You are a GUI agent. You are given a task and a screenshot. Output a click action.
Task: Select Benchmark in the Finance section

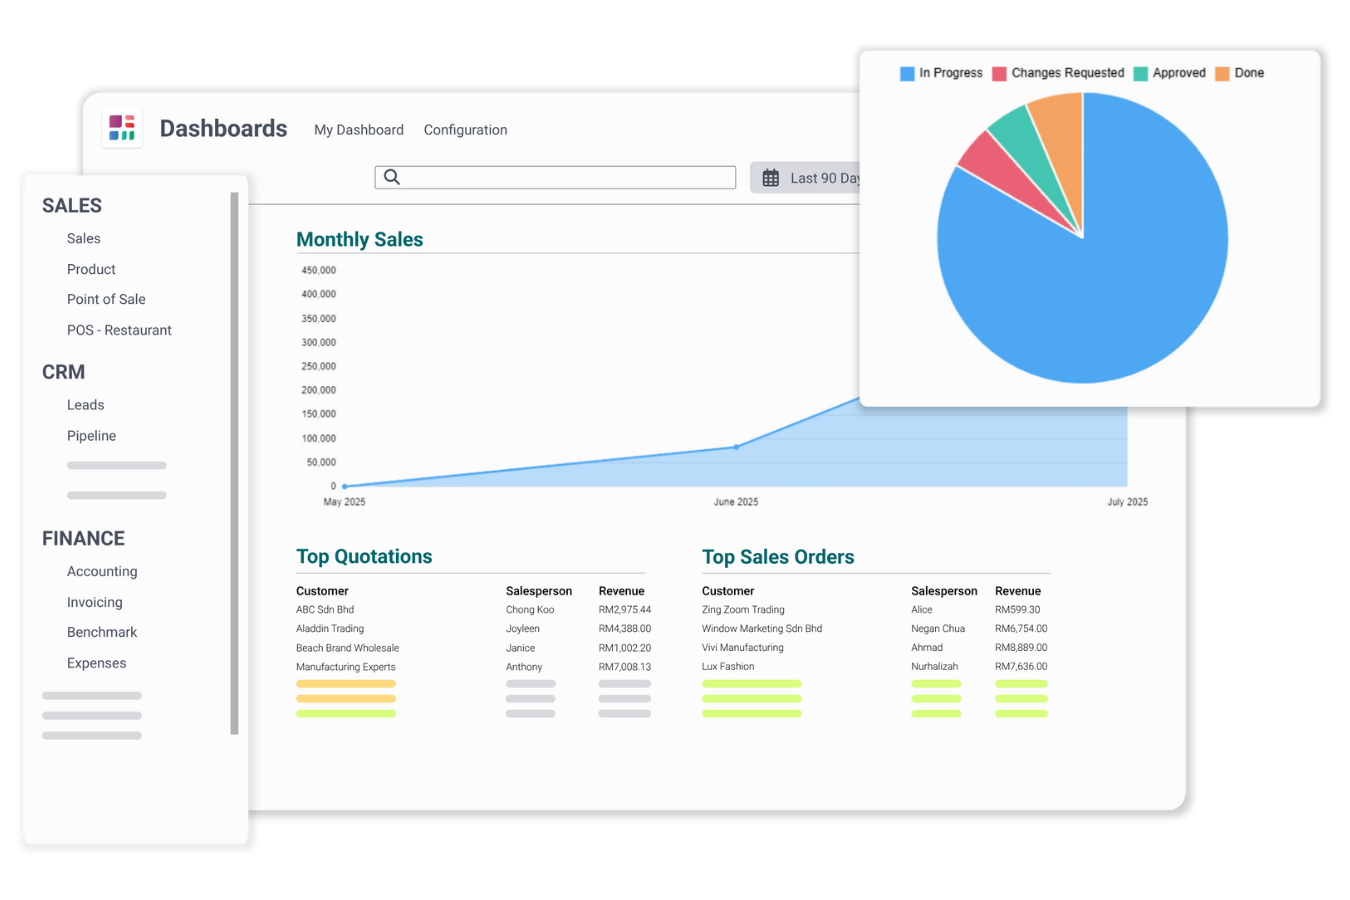pyautogui.click(x=102, y=632)
